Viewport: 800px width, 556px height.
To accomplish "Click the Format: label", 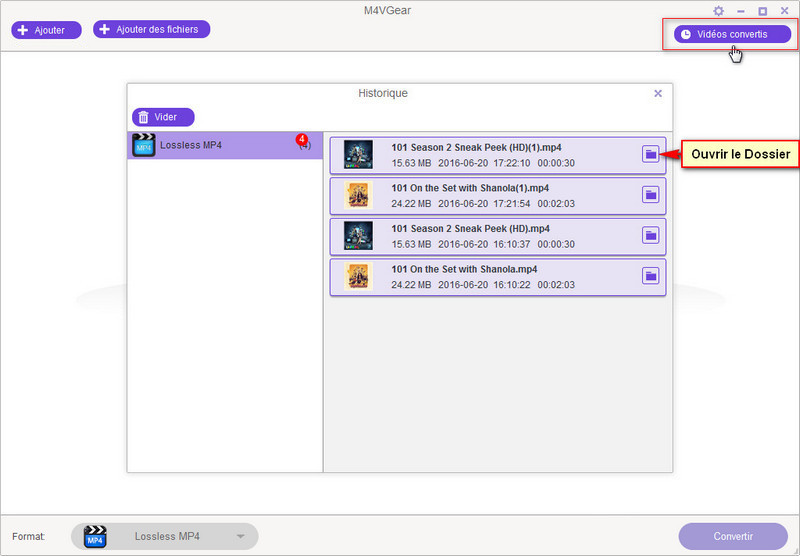I will tap(29, 537).
